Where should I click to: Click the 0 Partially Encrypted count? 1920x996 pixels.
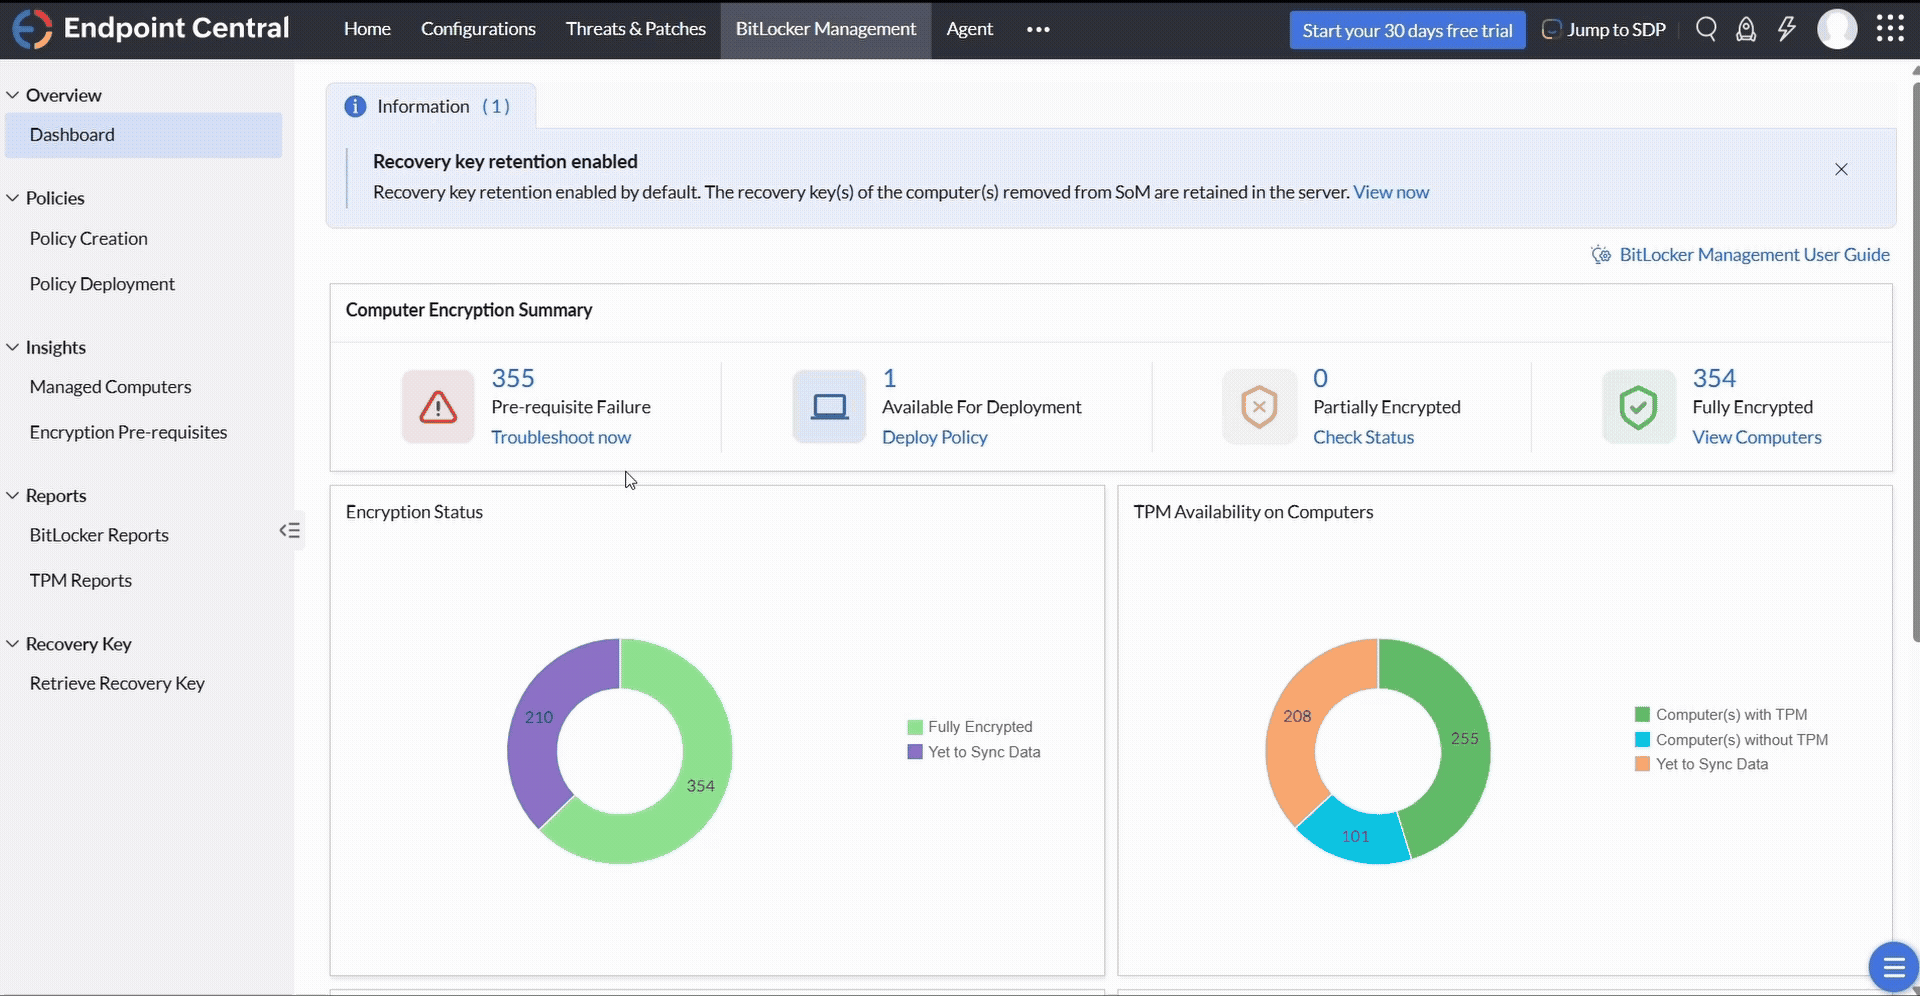tap(1320, 378)
